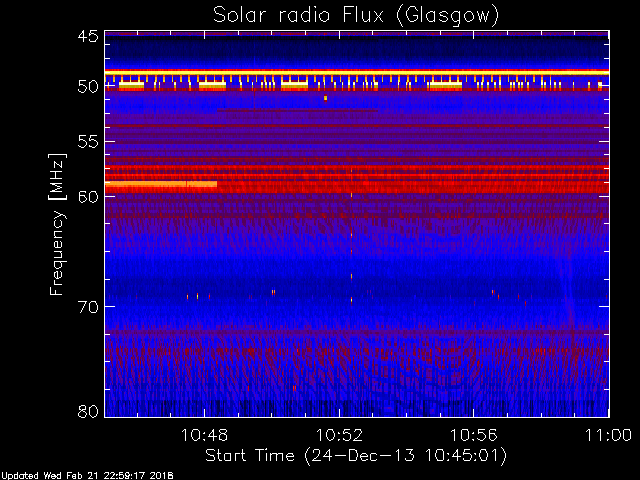
Task: Click the 70 frequency tick label
Action: [88, 307]
